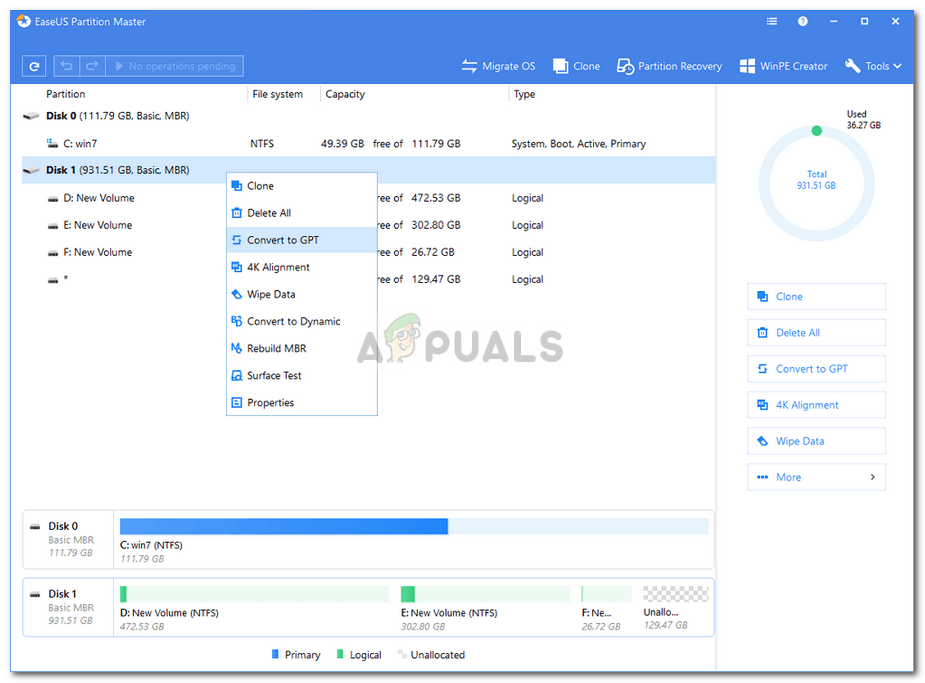
Task: Click the 472.53 GB capacity value
Action: (x=436, y=198)
